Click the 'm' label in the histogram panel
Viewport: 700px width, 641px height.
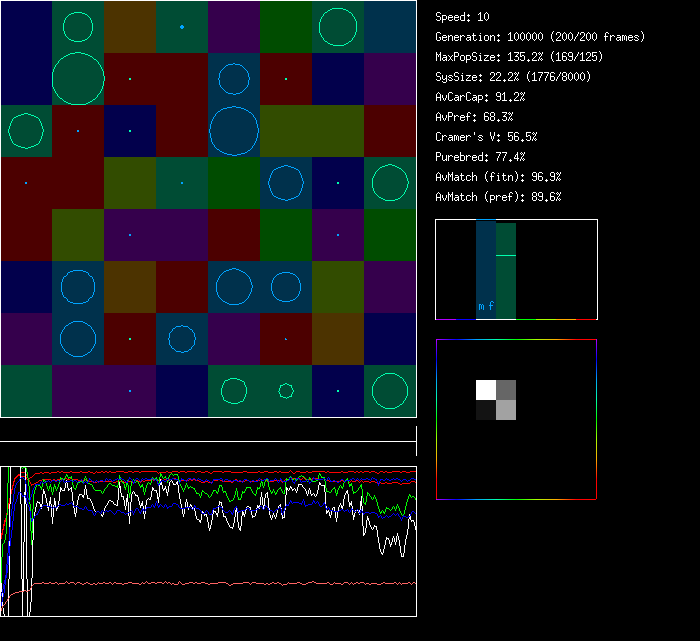pyautogui.click(x=481, y=306)
